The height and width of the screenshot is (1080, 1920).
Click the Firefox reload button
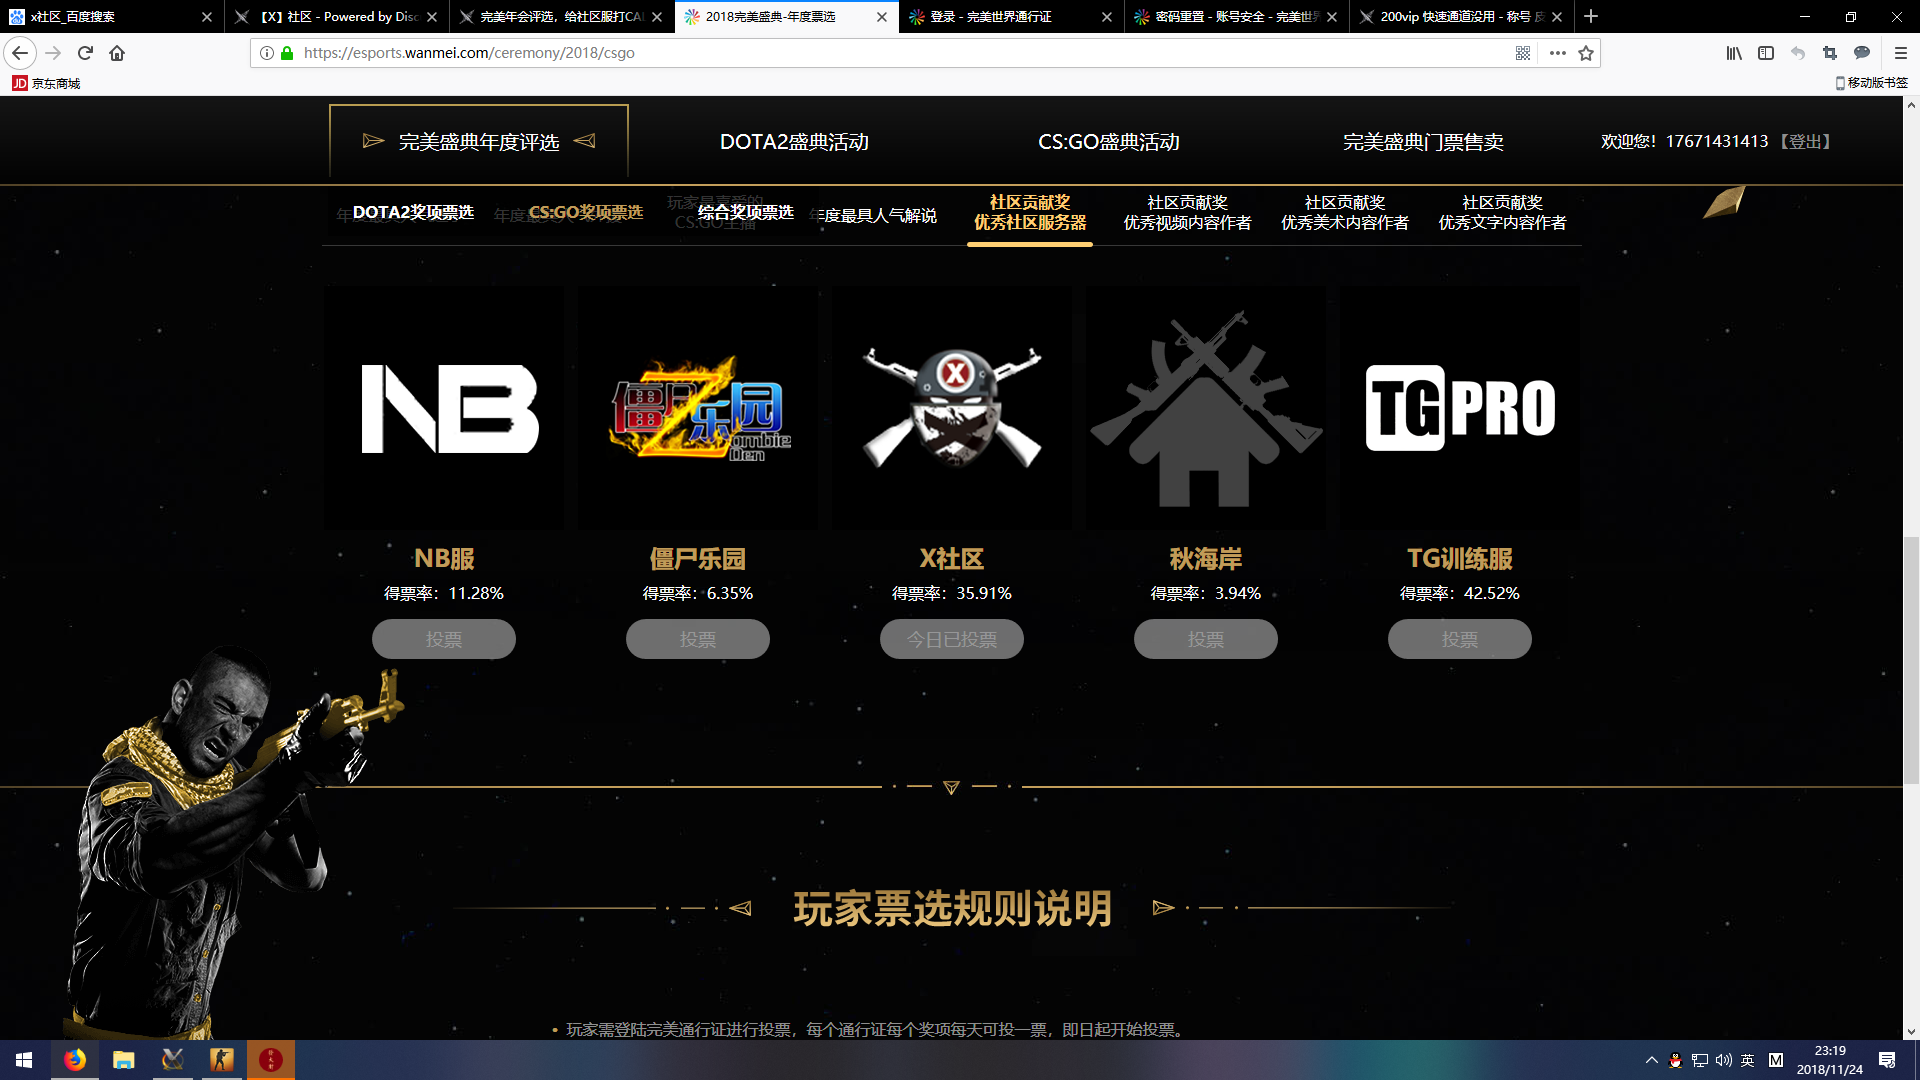pyautogui.click(x=85, y=53)
